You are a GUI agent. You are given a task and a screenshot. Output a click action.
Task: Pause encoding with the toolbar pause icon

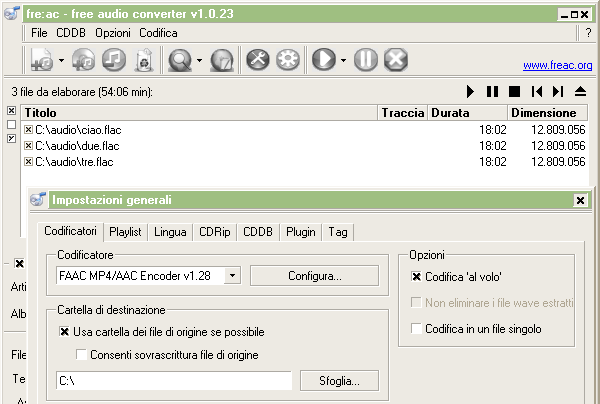click(x=366, y=60)
